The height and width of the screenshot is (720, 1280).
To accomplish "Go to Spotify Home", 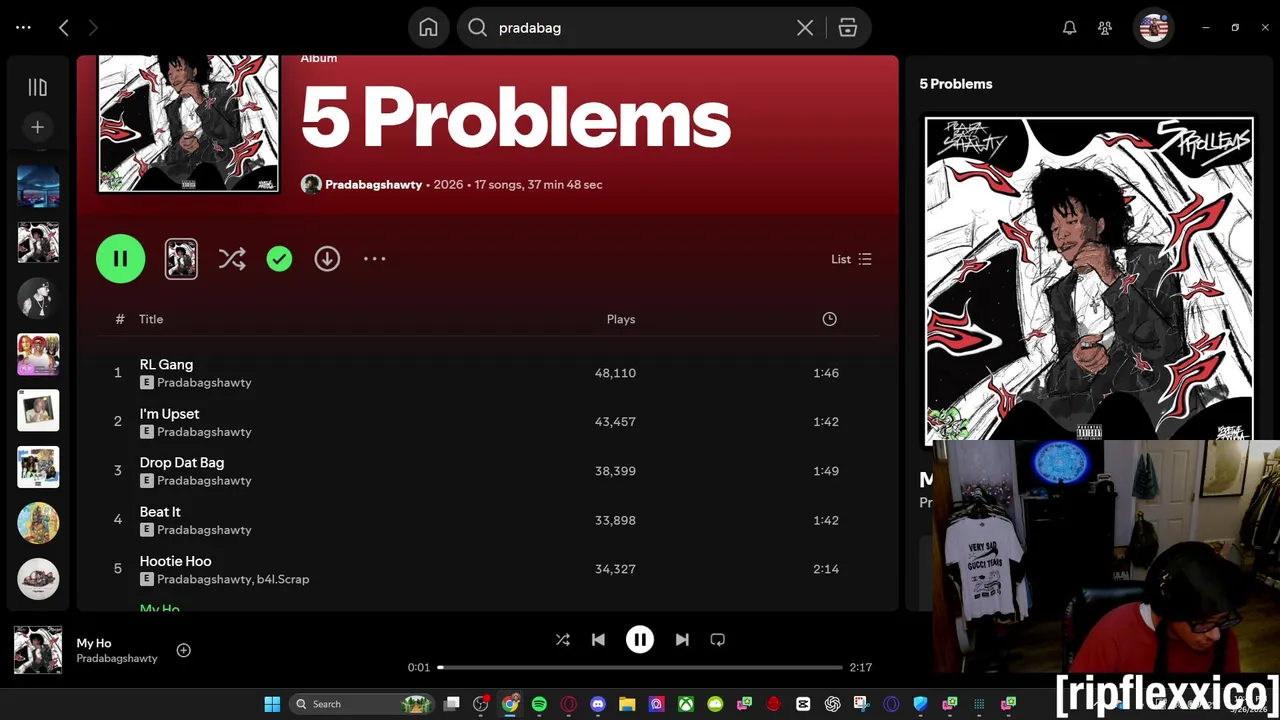I will pos(428,28).
